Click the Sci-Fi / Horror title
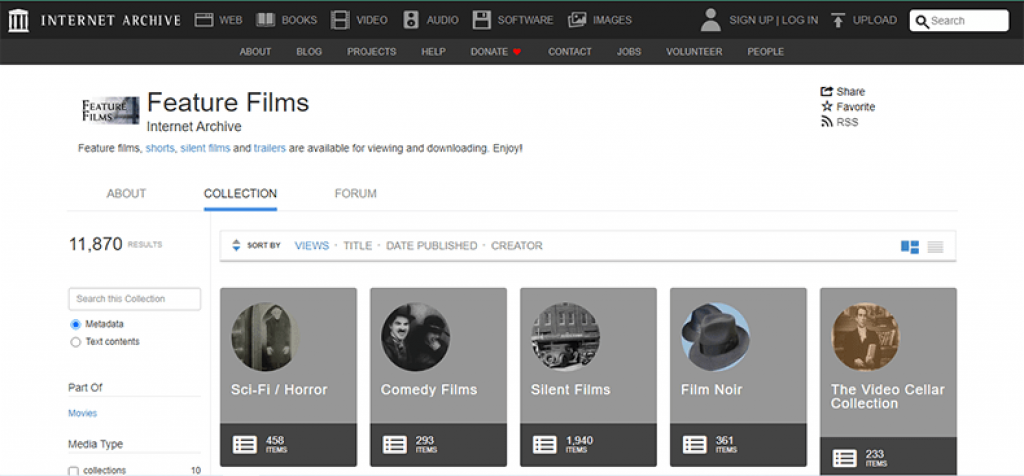The width and height of the screenshot is (1024, 476). pos(279,390)
